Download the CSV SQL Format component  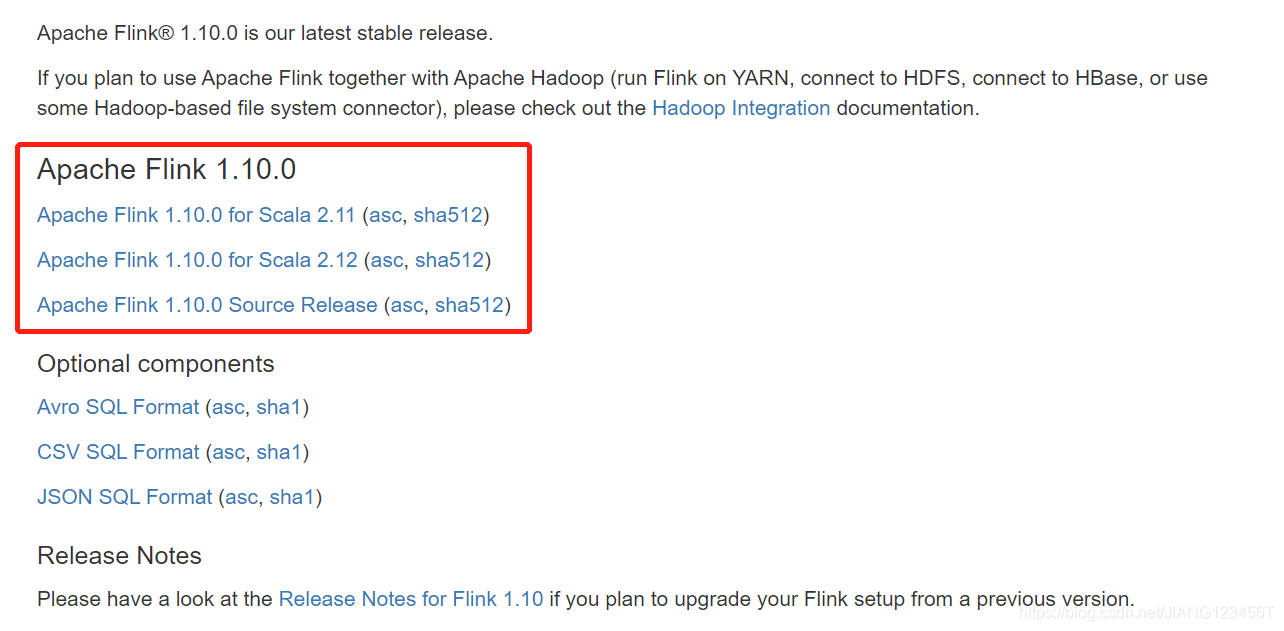coord(117,452)
